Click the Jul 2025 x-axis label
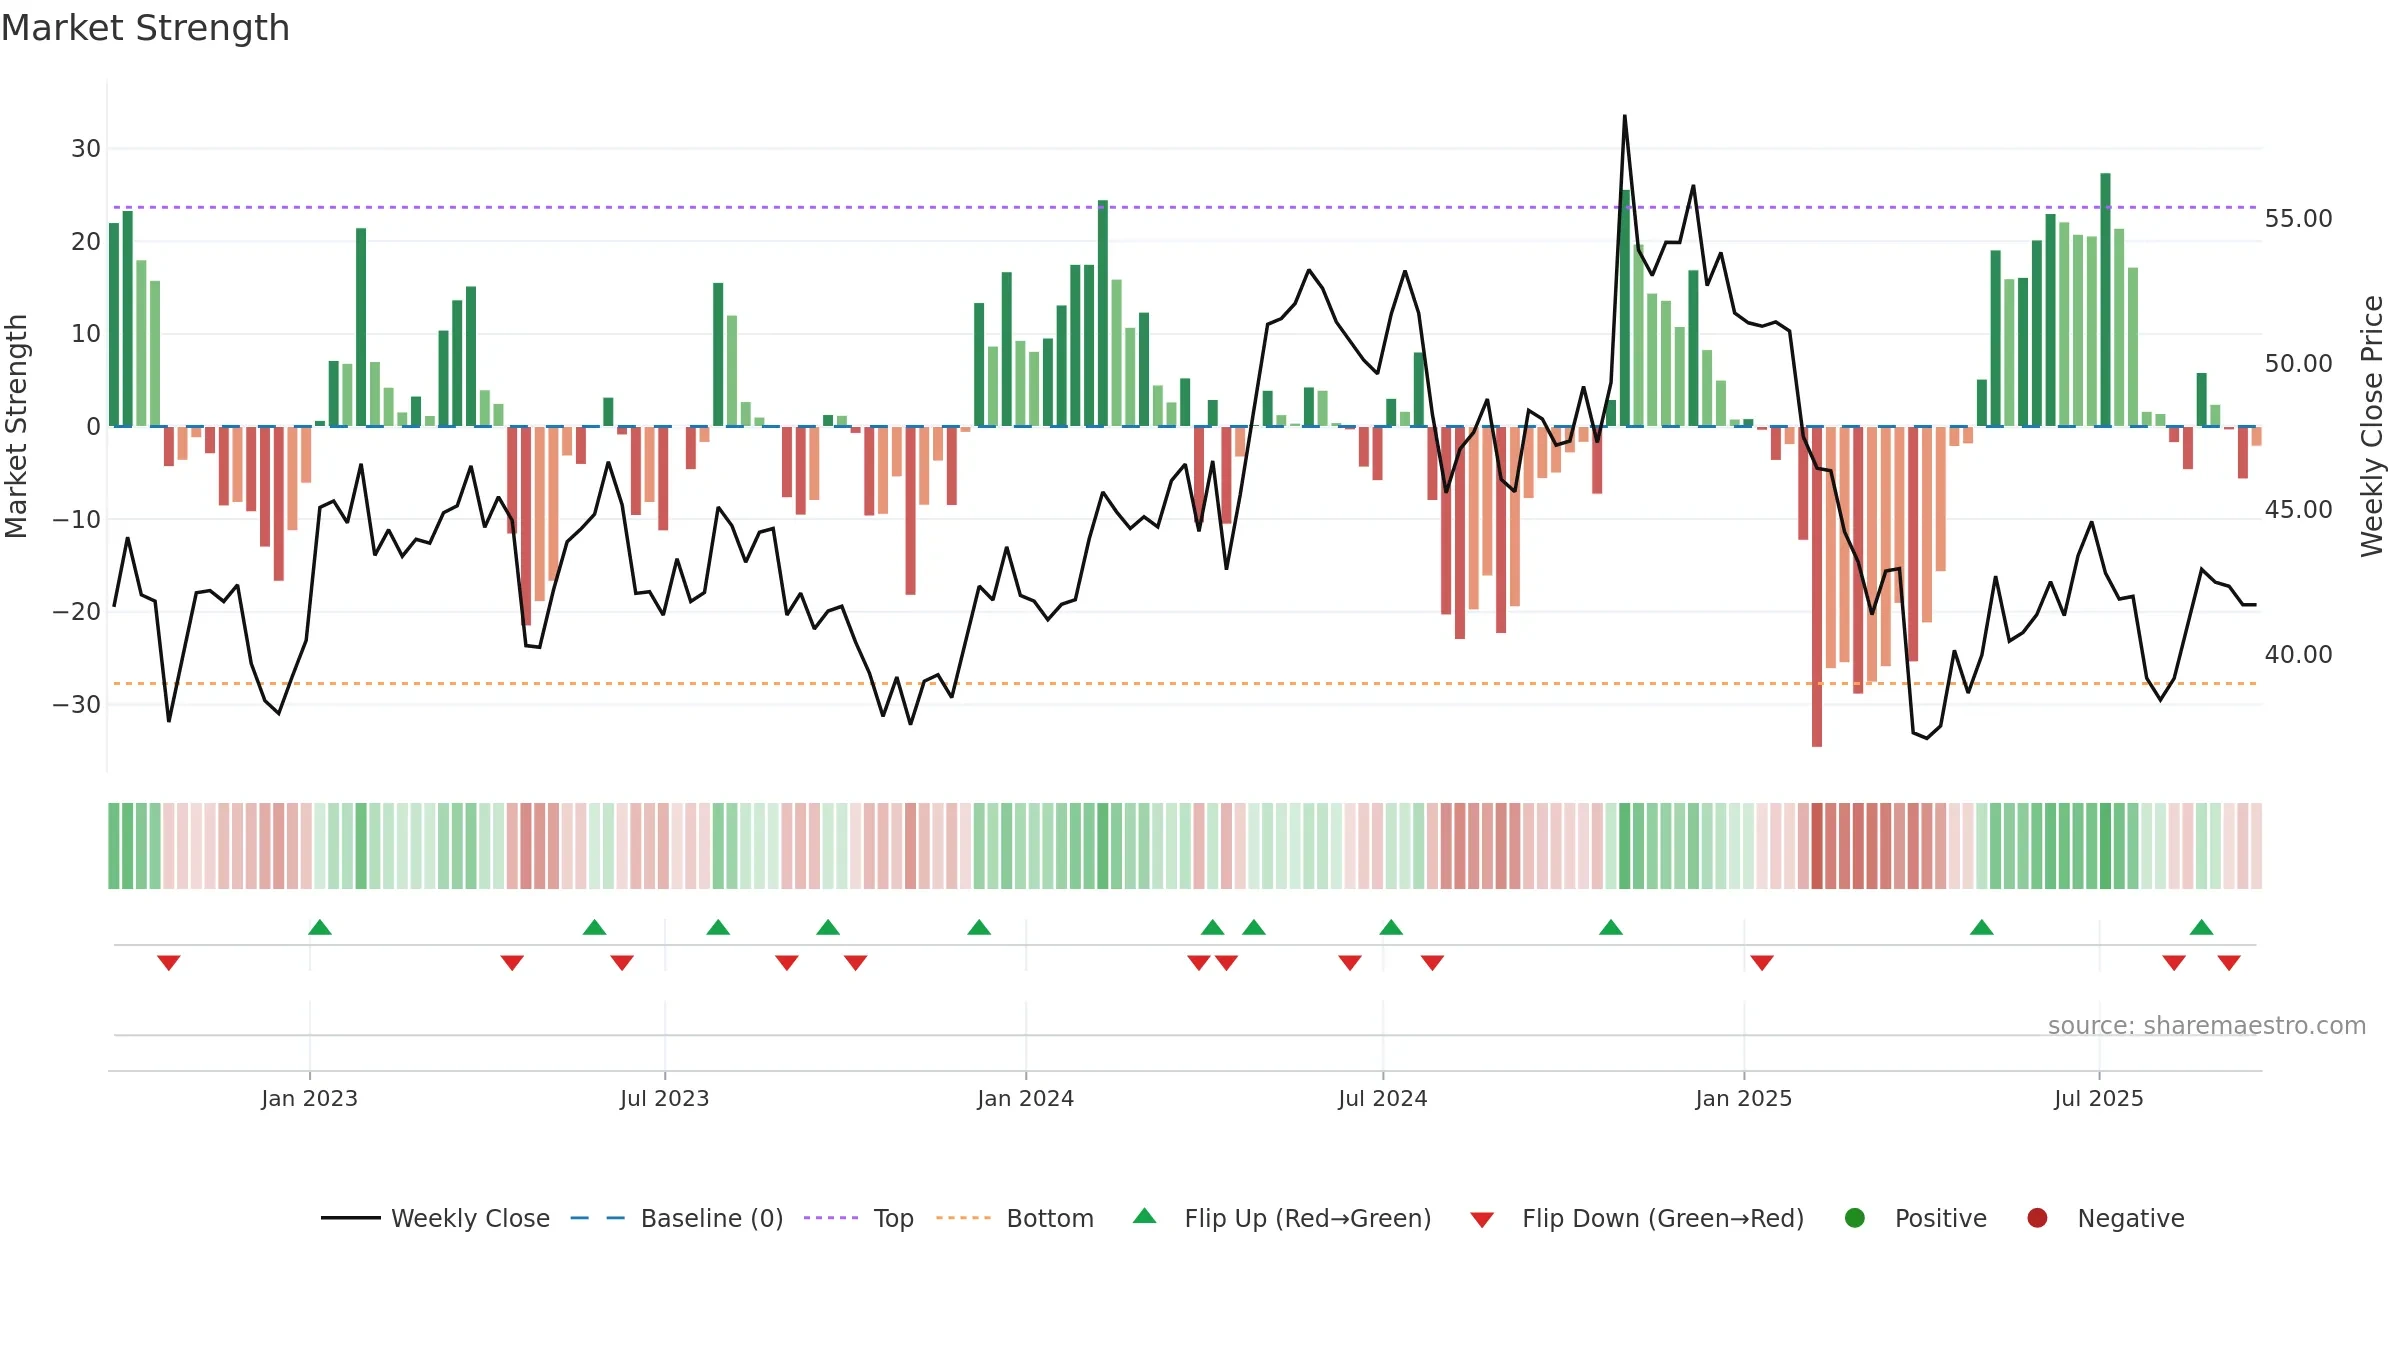Screen dimensions: 2400x1350 [x=2098, y=1098]
